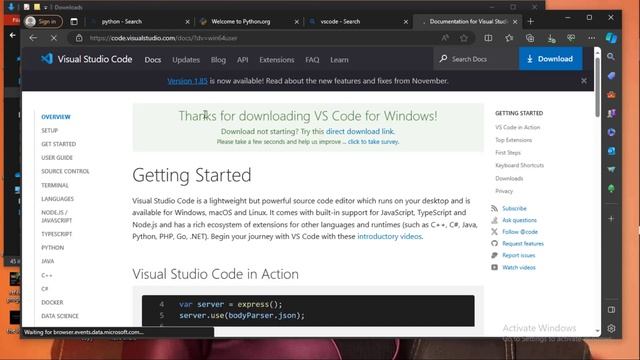Open the introductory videos link
The image size is (640, 360).
[x=389, y=236]
